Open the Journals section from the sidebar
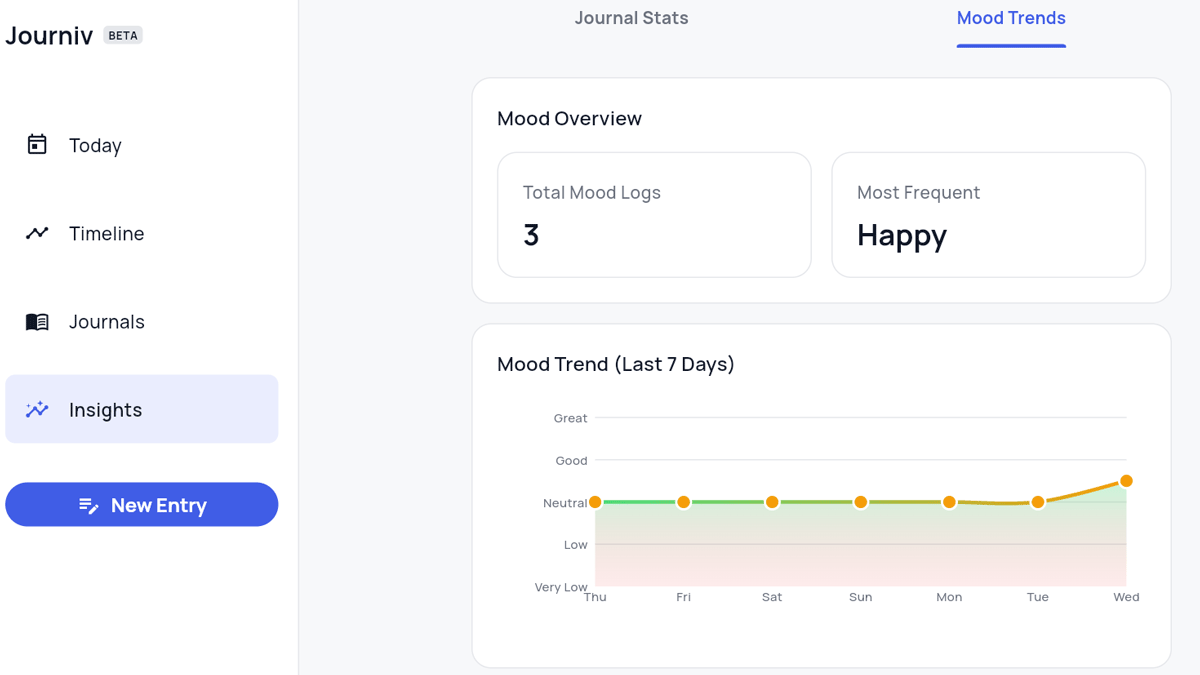Viewport: 1200px width, 675px height. pyautogui.click(x=106, y=321)
